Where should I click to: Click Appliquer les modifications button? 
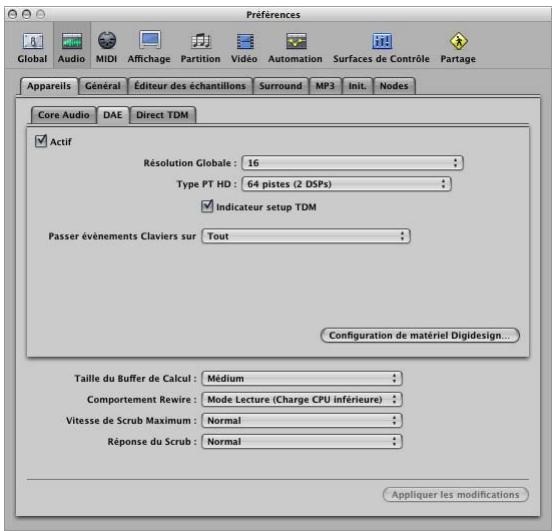(x=455, y=495)
